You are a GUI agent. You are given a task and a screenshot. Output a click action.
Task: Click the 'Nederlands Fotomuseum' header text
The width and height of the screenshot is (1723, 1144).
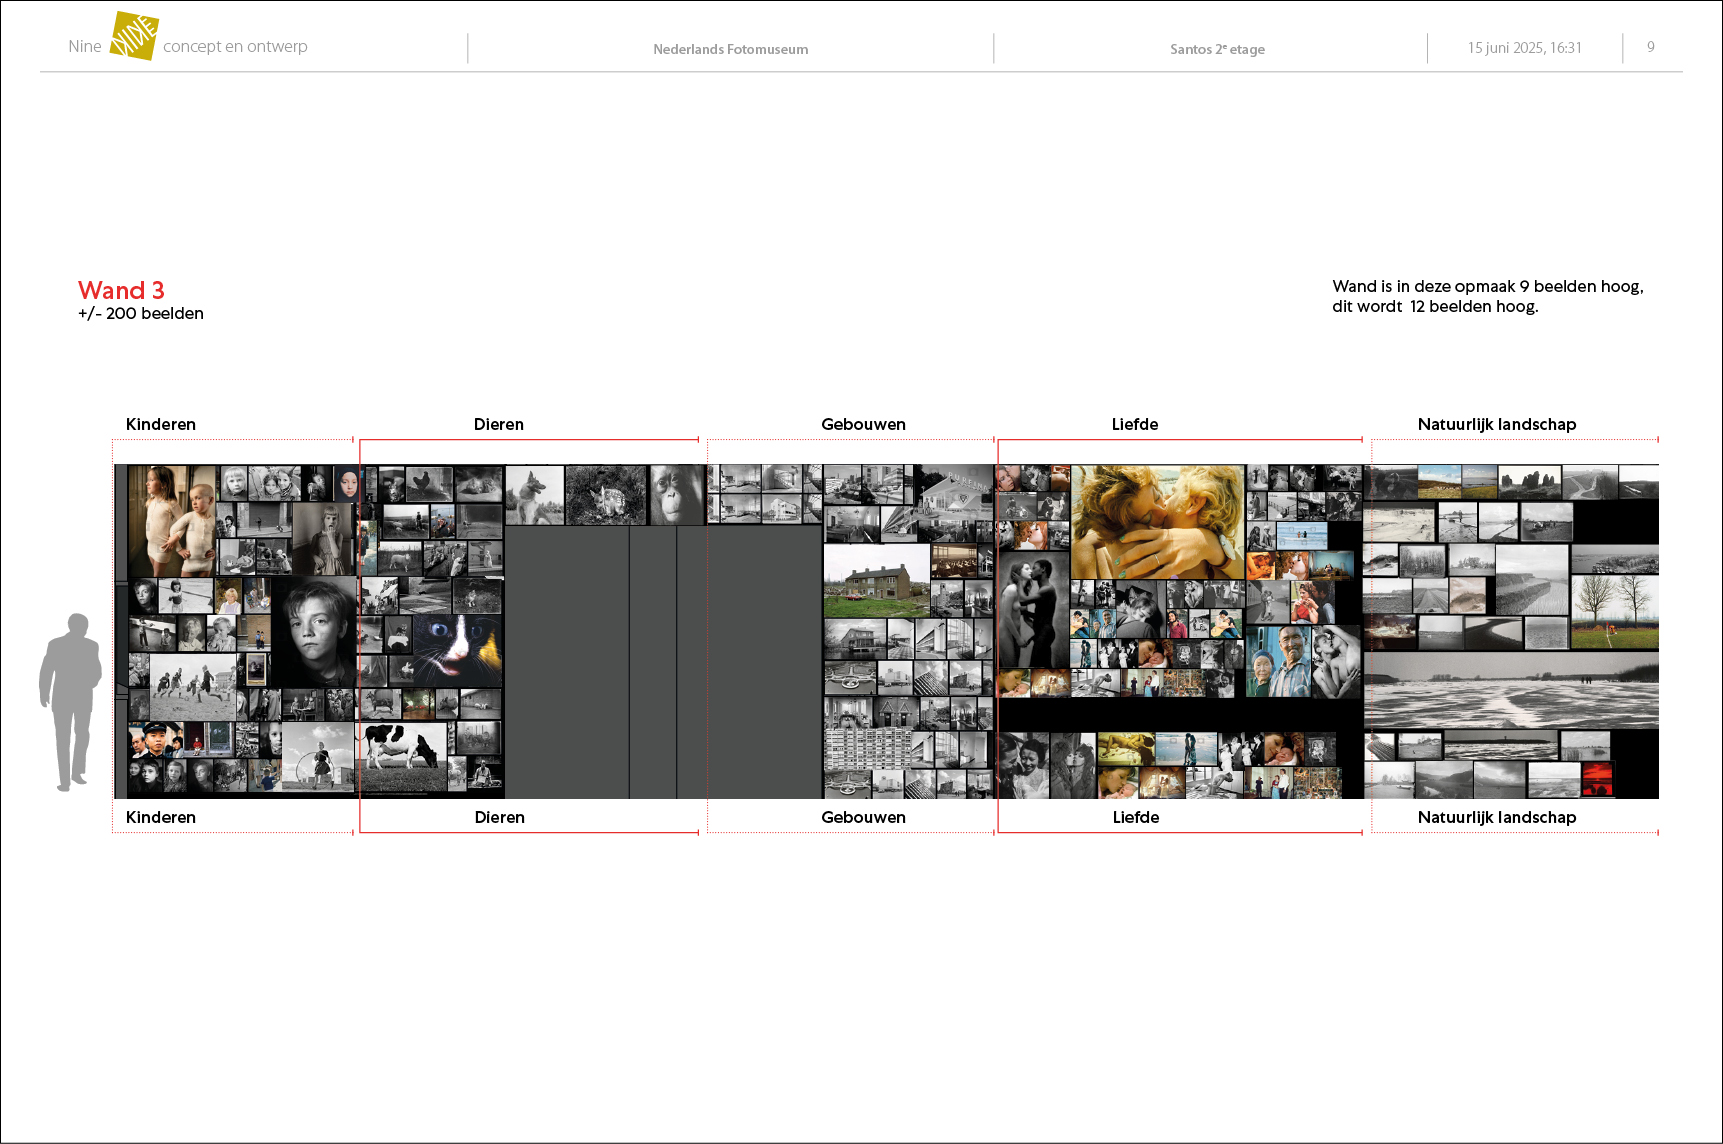tap(730, 49)
